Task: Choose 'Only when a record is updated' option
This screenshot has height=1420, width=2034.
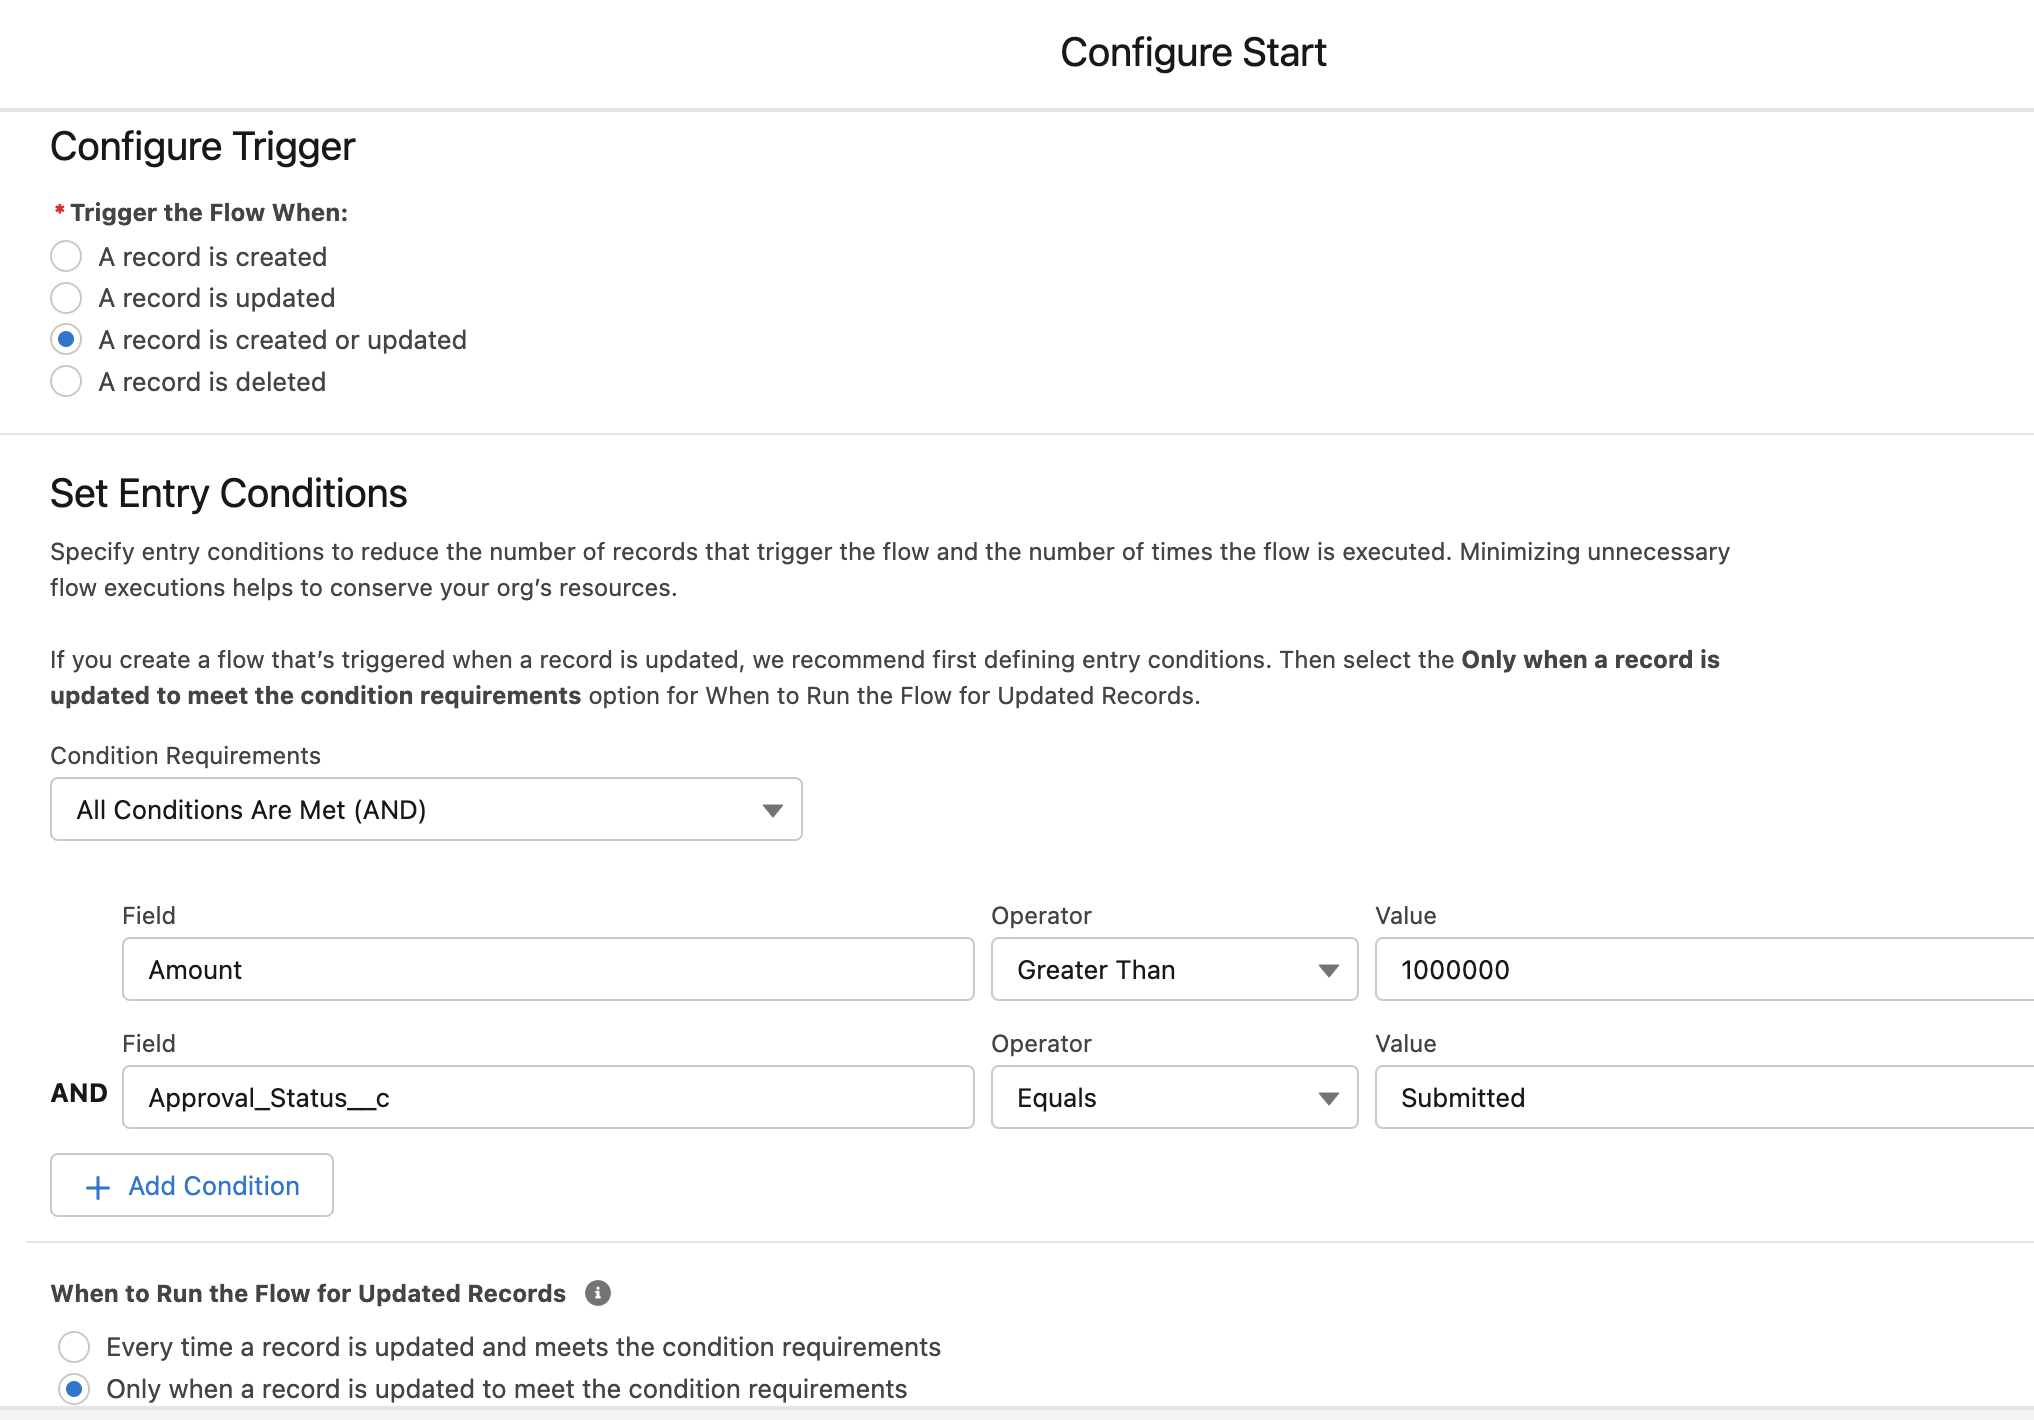Action: point(74,1389)
